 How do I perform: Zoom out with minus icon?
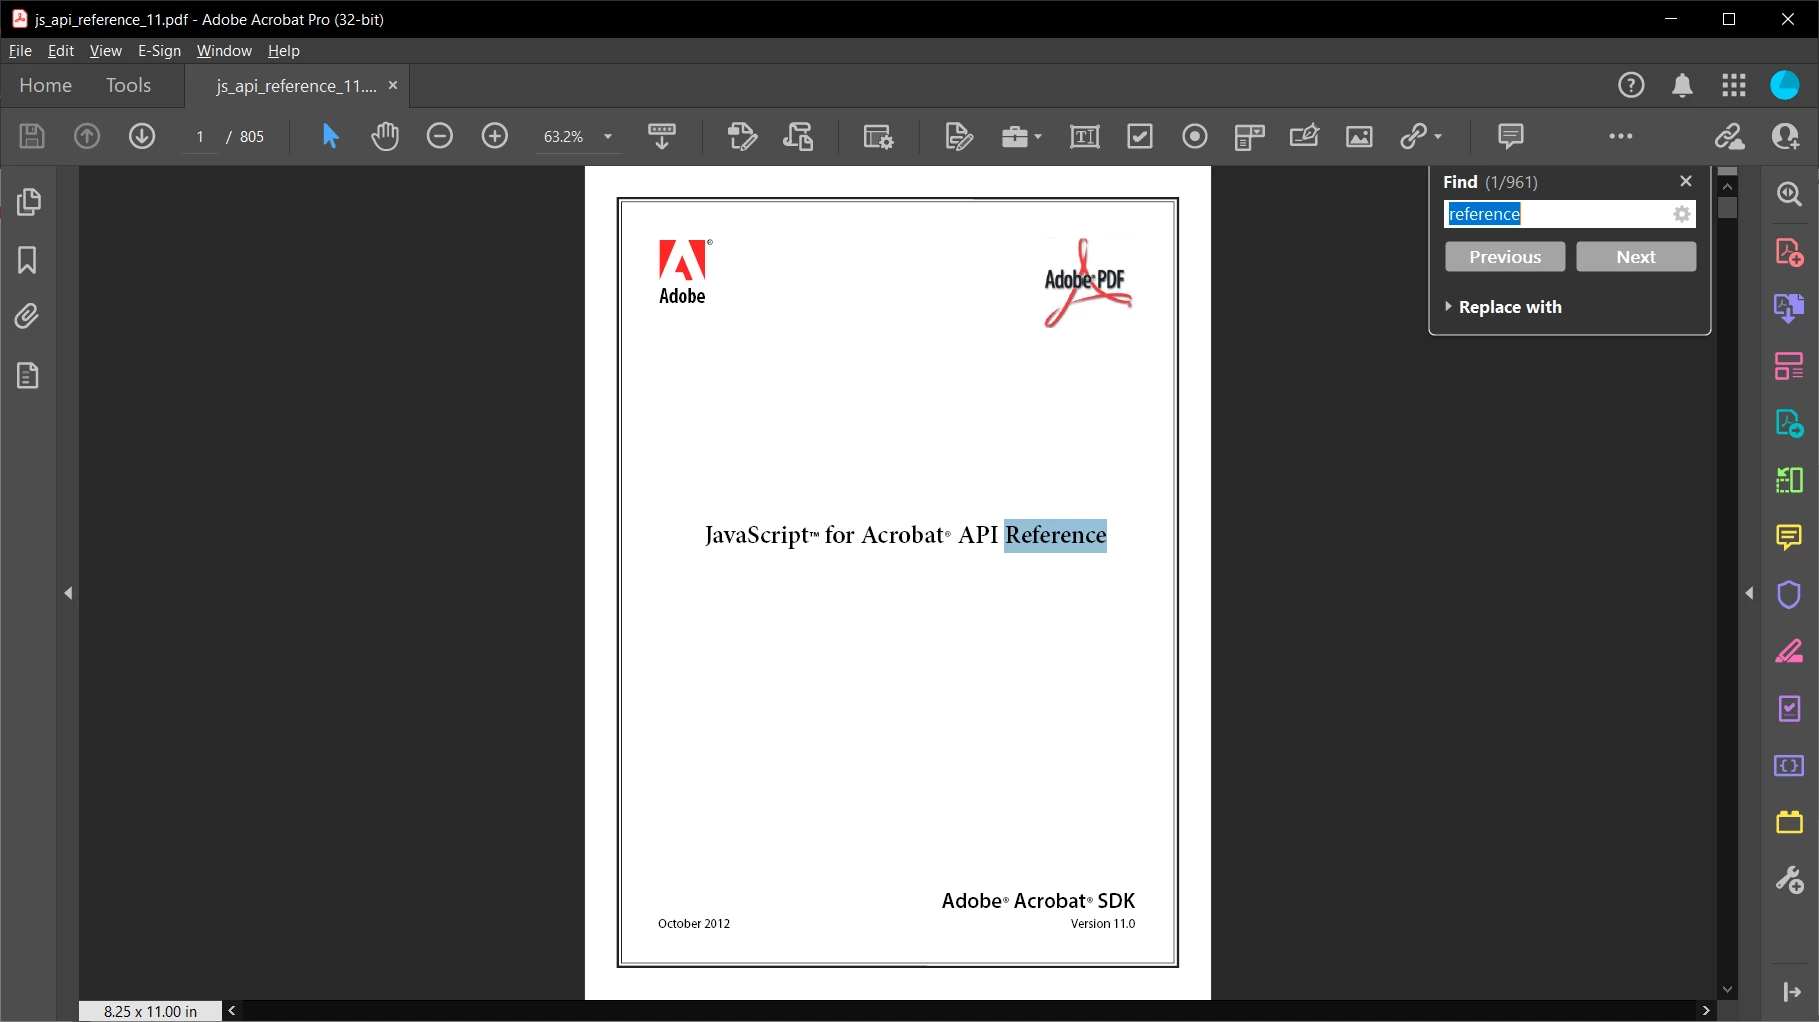pyautogui.click(x=440, y=136)
